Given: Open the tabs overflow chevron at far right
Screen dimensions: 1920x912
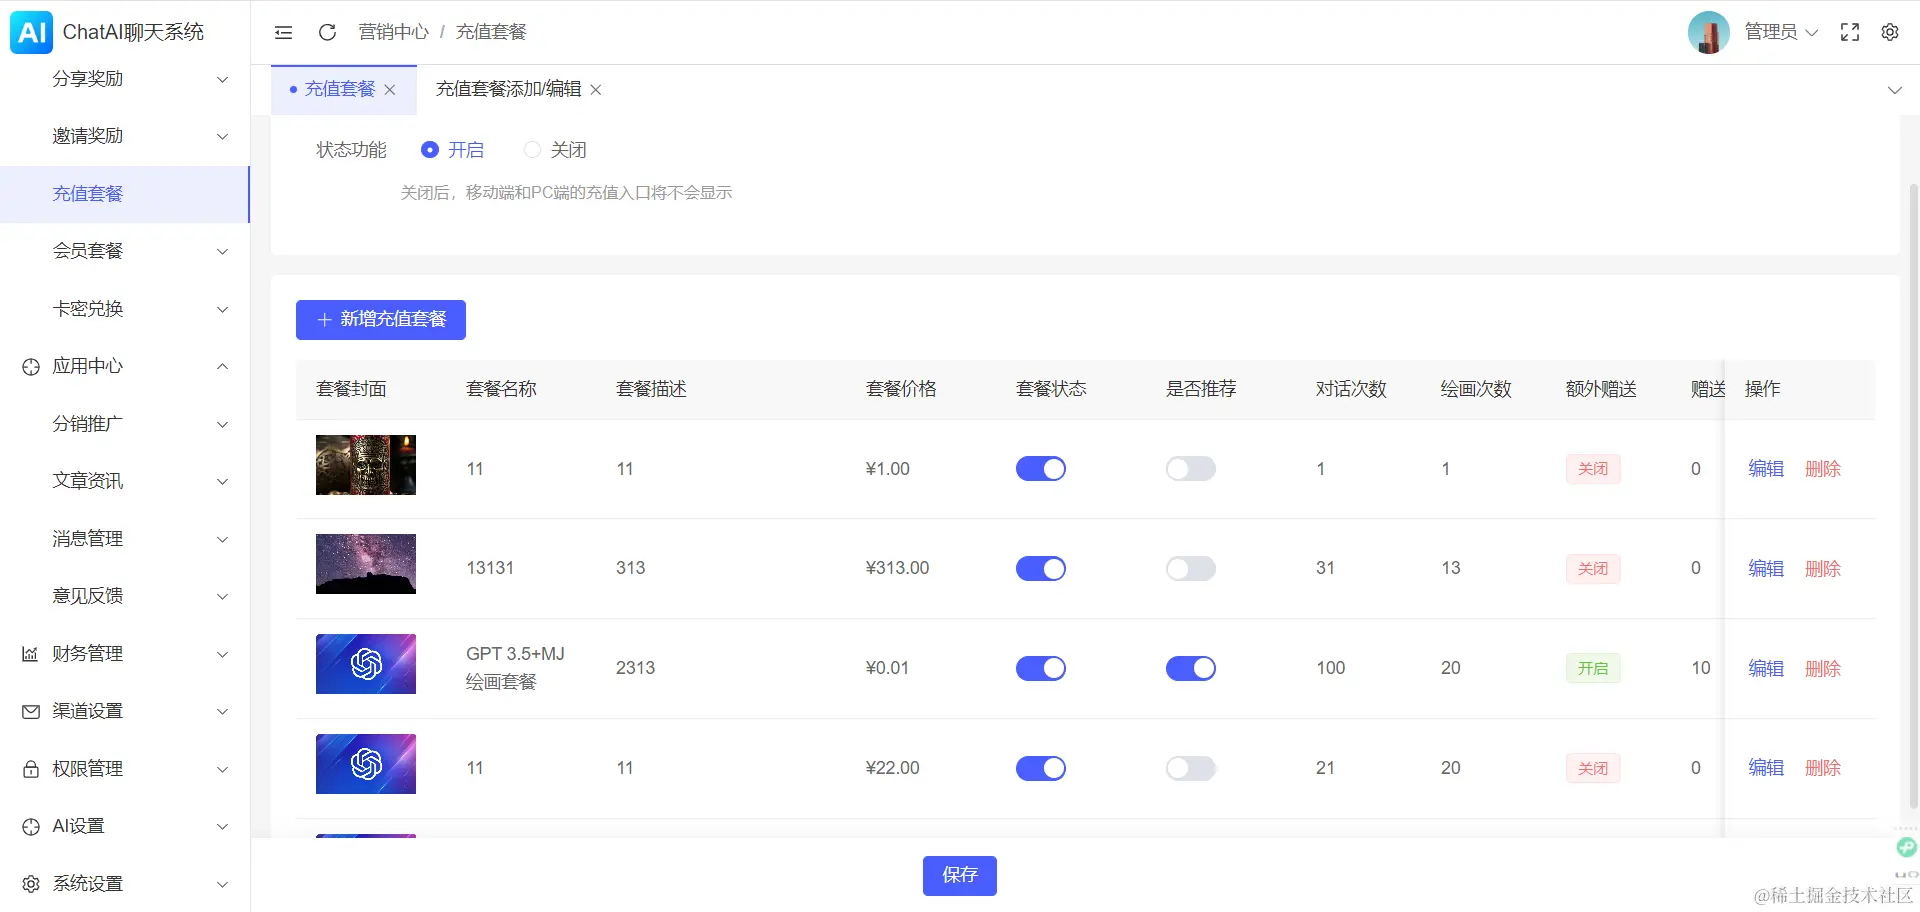Looking at the screenshot, I should 1894,90.
